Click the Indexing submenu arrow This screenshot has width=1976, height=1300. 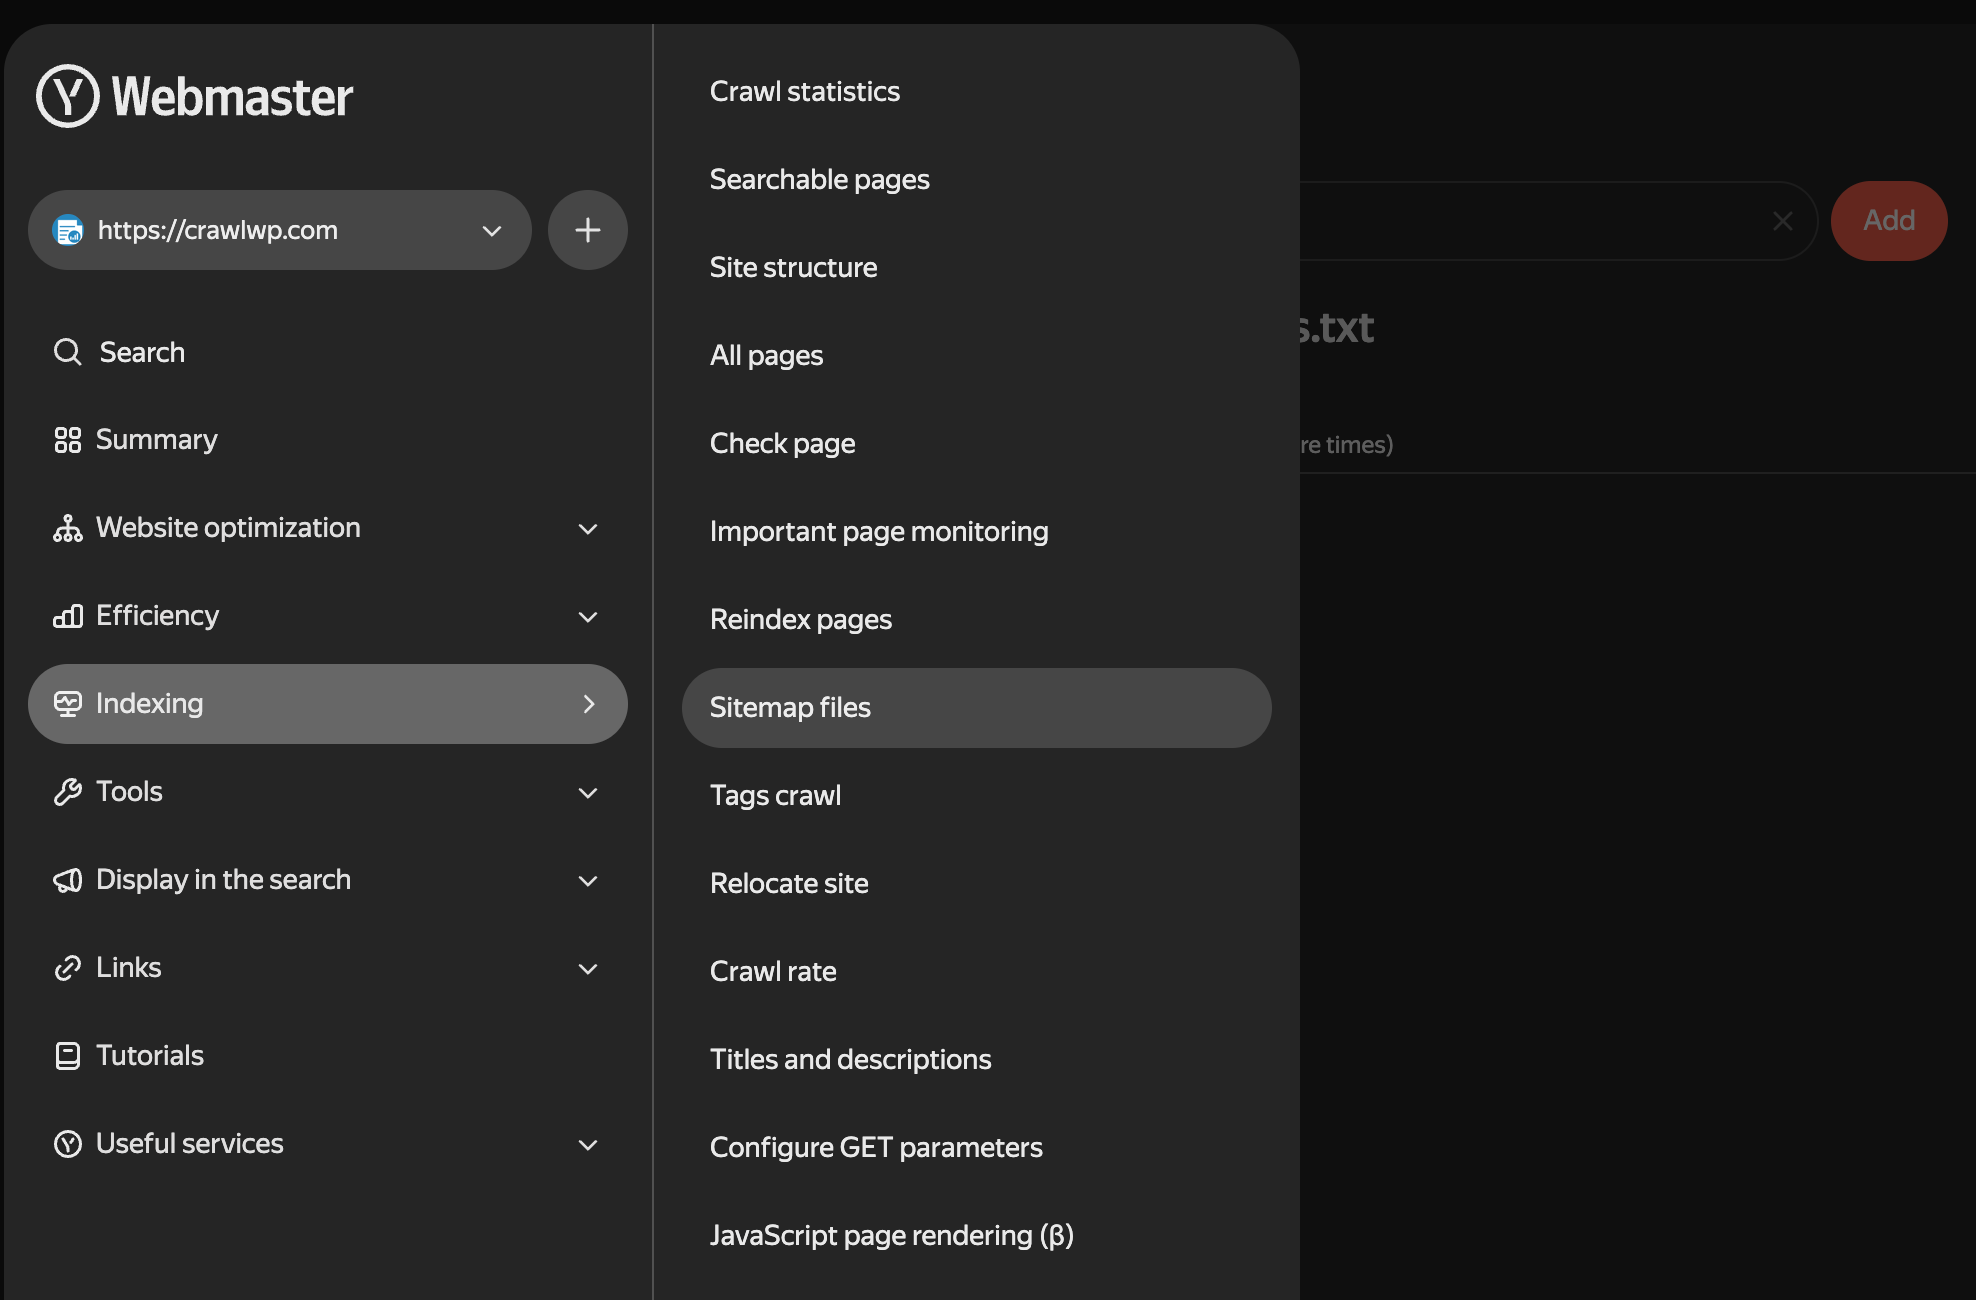point(589,704)
